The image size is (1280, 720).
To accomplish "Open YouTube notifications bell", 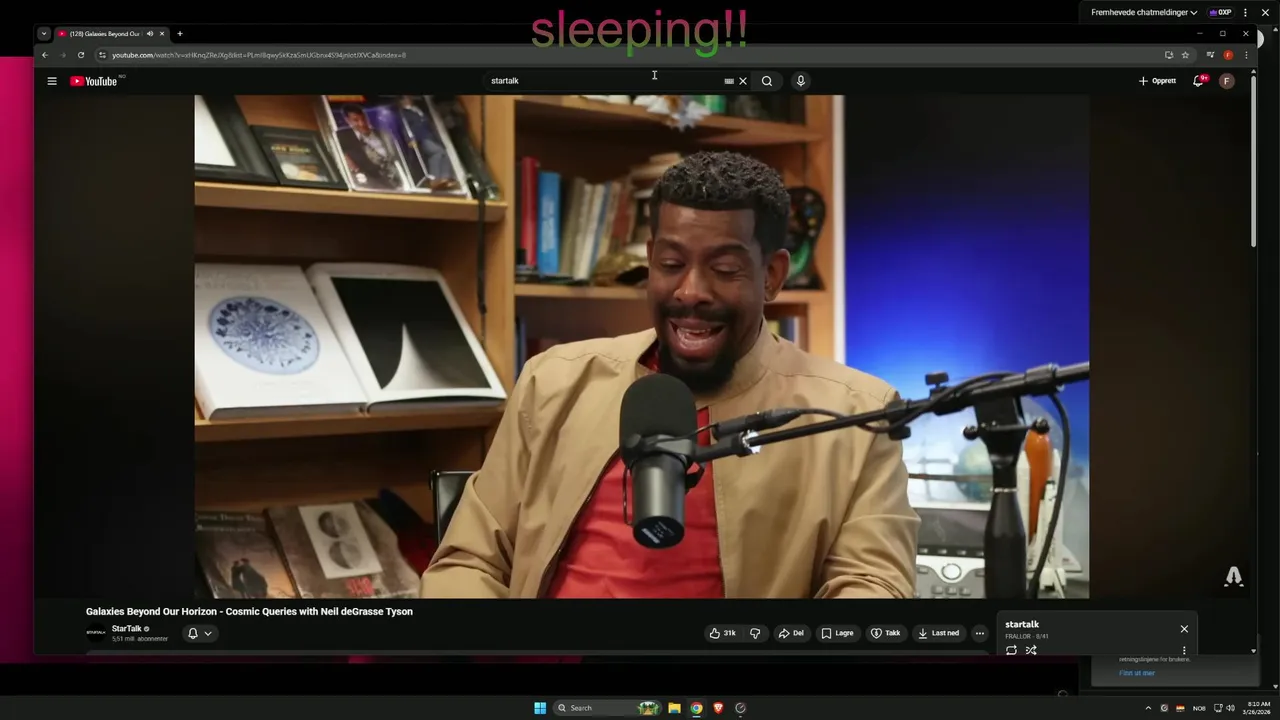I will click(1198, 81).
